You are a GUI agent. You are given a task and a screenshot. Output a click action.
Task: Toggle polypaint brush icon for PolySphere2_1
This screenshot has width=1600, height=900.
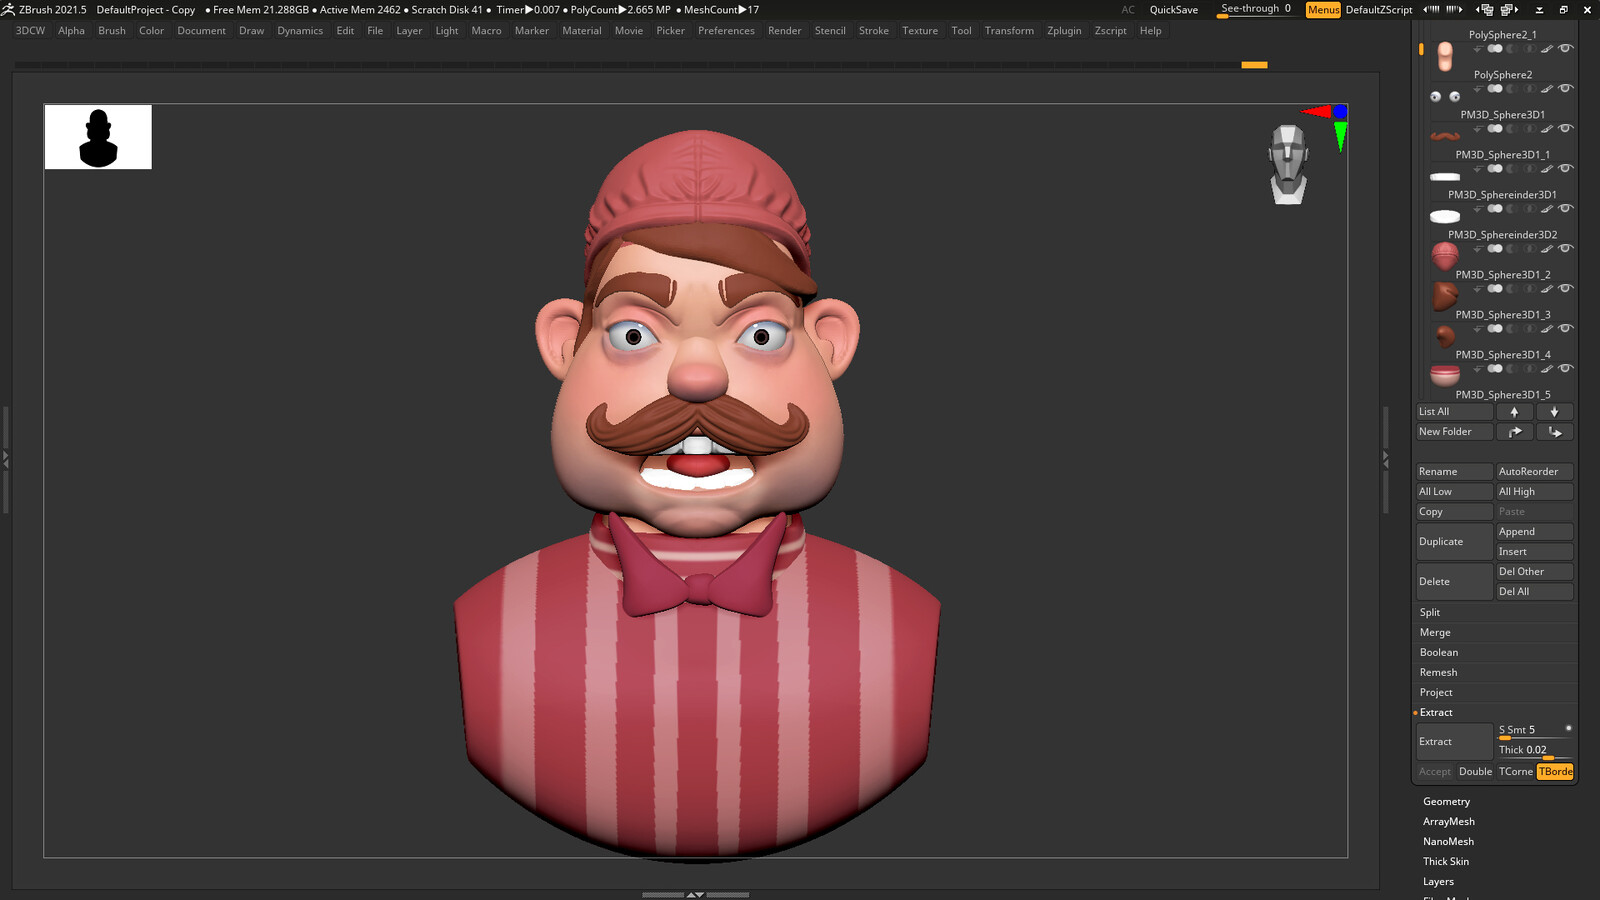[x=1547, y=48]
